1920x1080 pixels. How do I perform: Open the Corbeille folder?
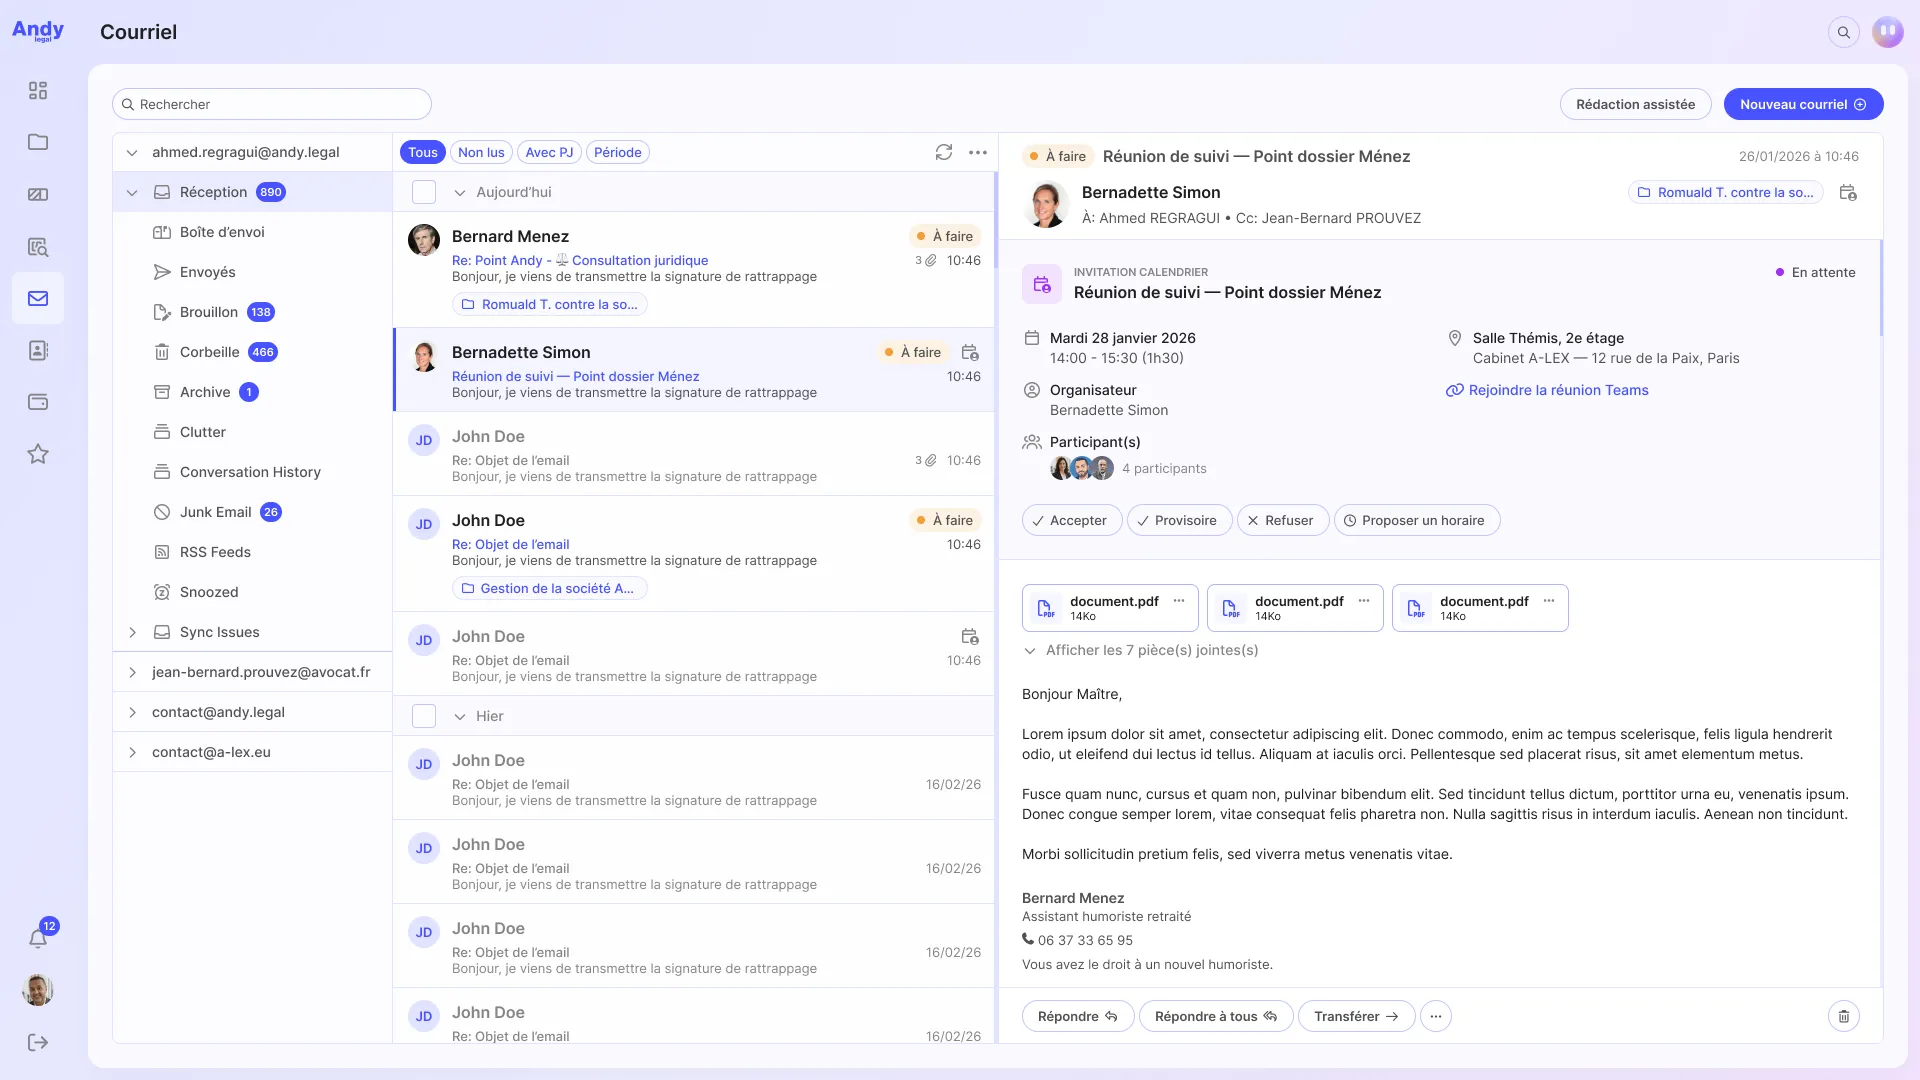pyautogui.click(x=252, y=352)
